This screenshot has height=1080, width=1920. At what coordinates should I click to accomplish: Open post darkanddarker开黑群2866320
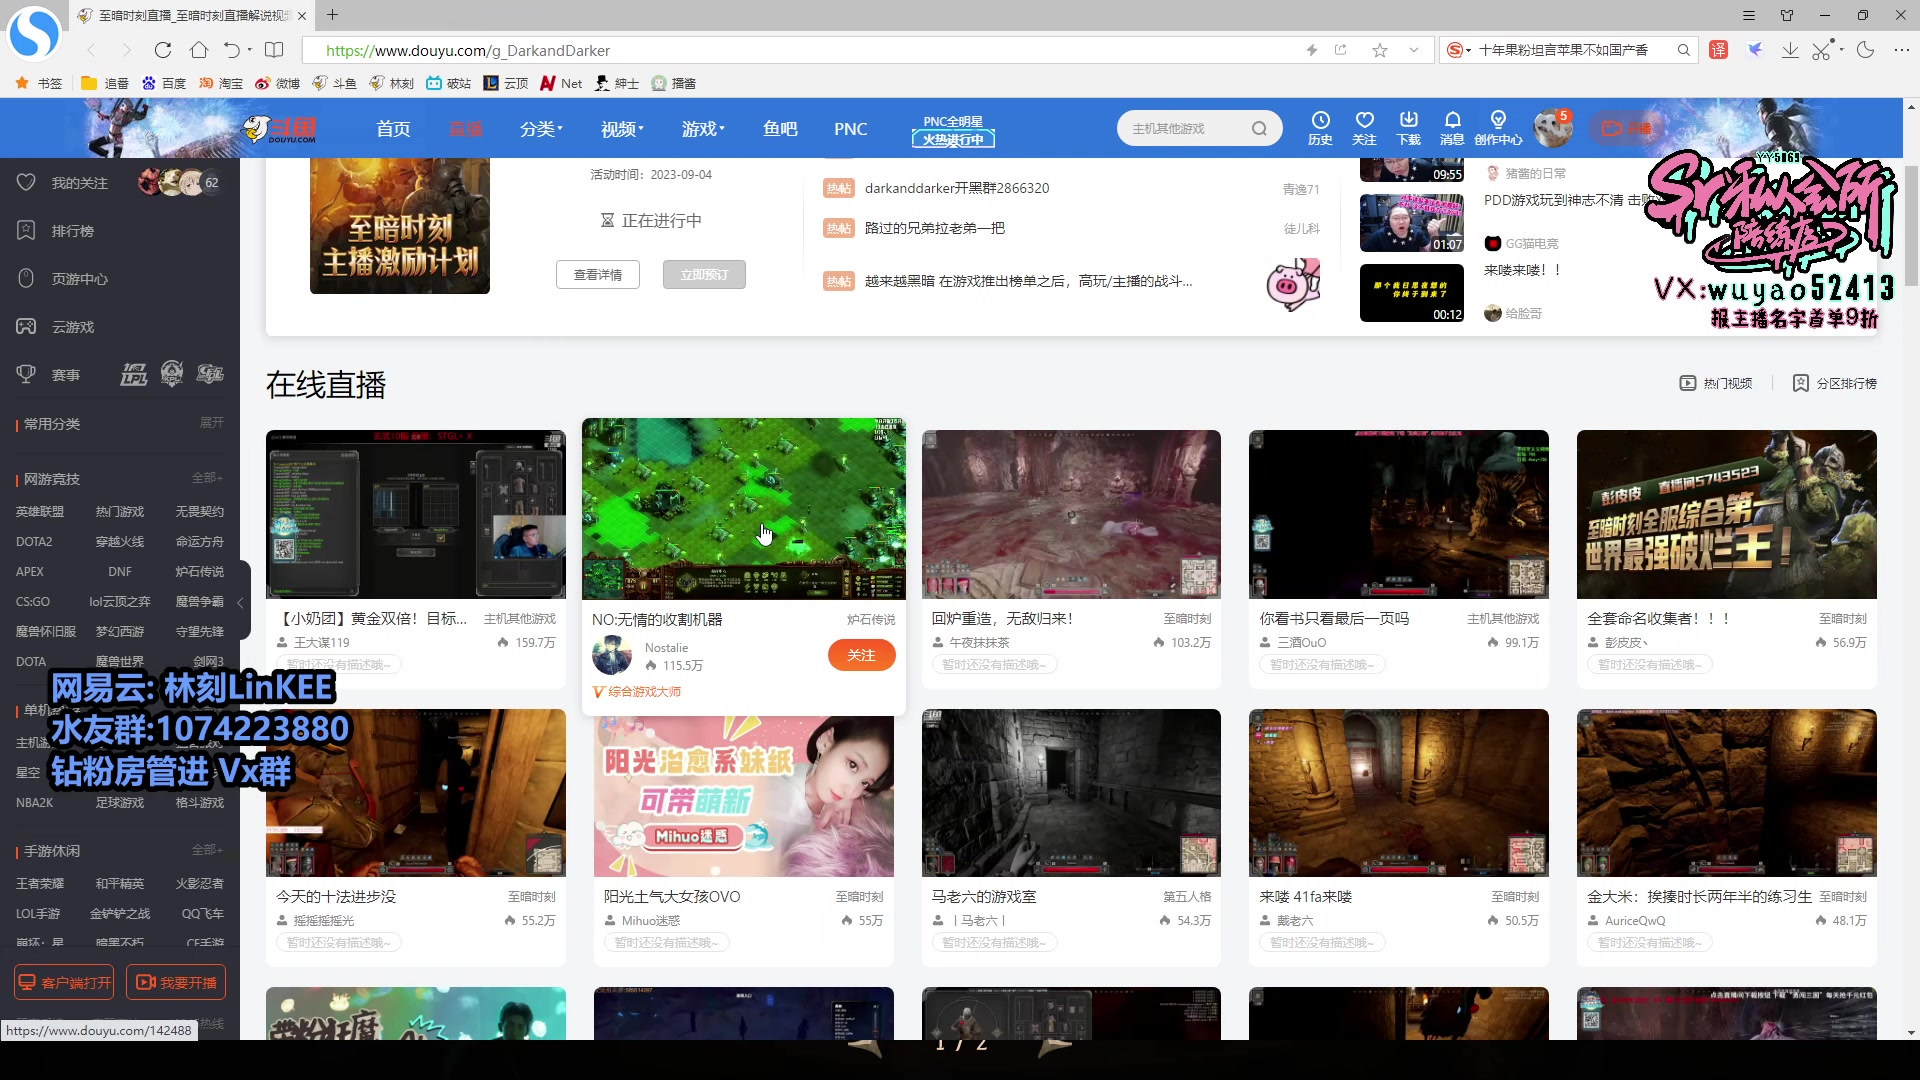click(x=956, y=188)
